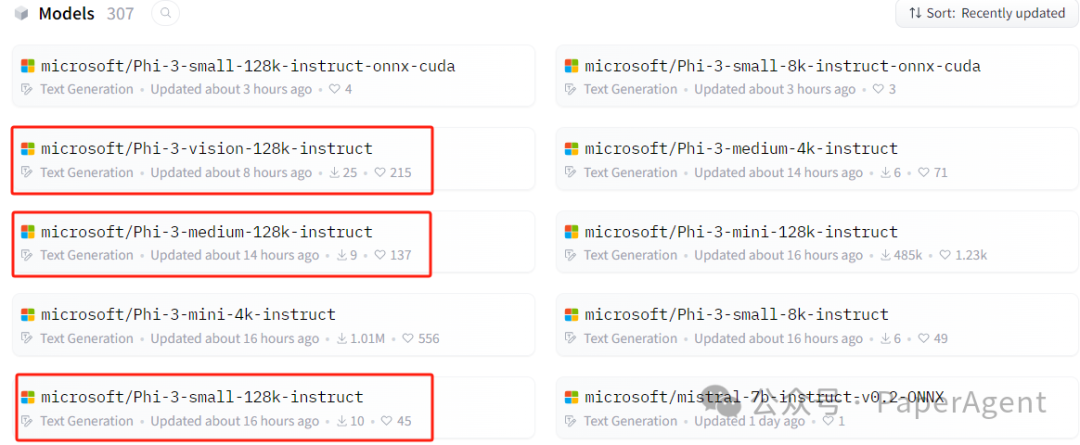The height and width of the screenshot is (445, 1080).
Task: Open microsoft/Phi-3-mini-4k-instruct model page
Action: 188,315
